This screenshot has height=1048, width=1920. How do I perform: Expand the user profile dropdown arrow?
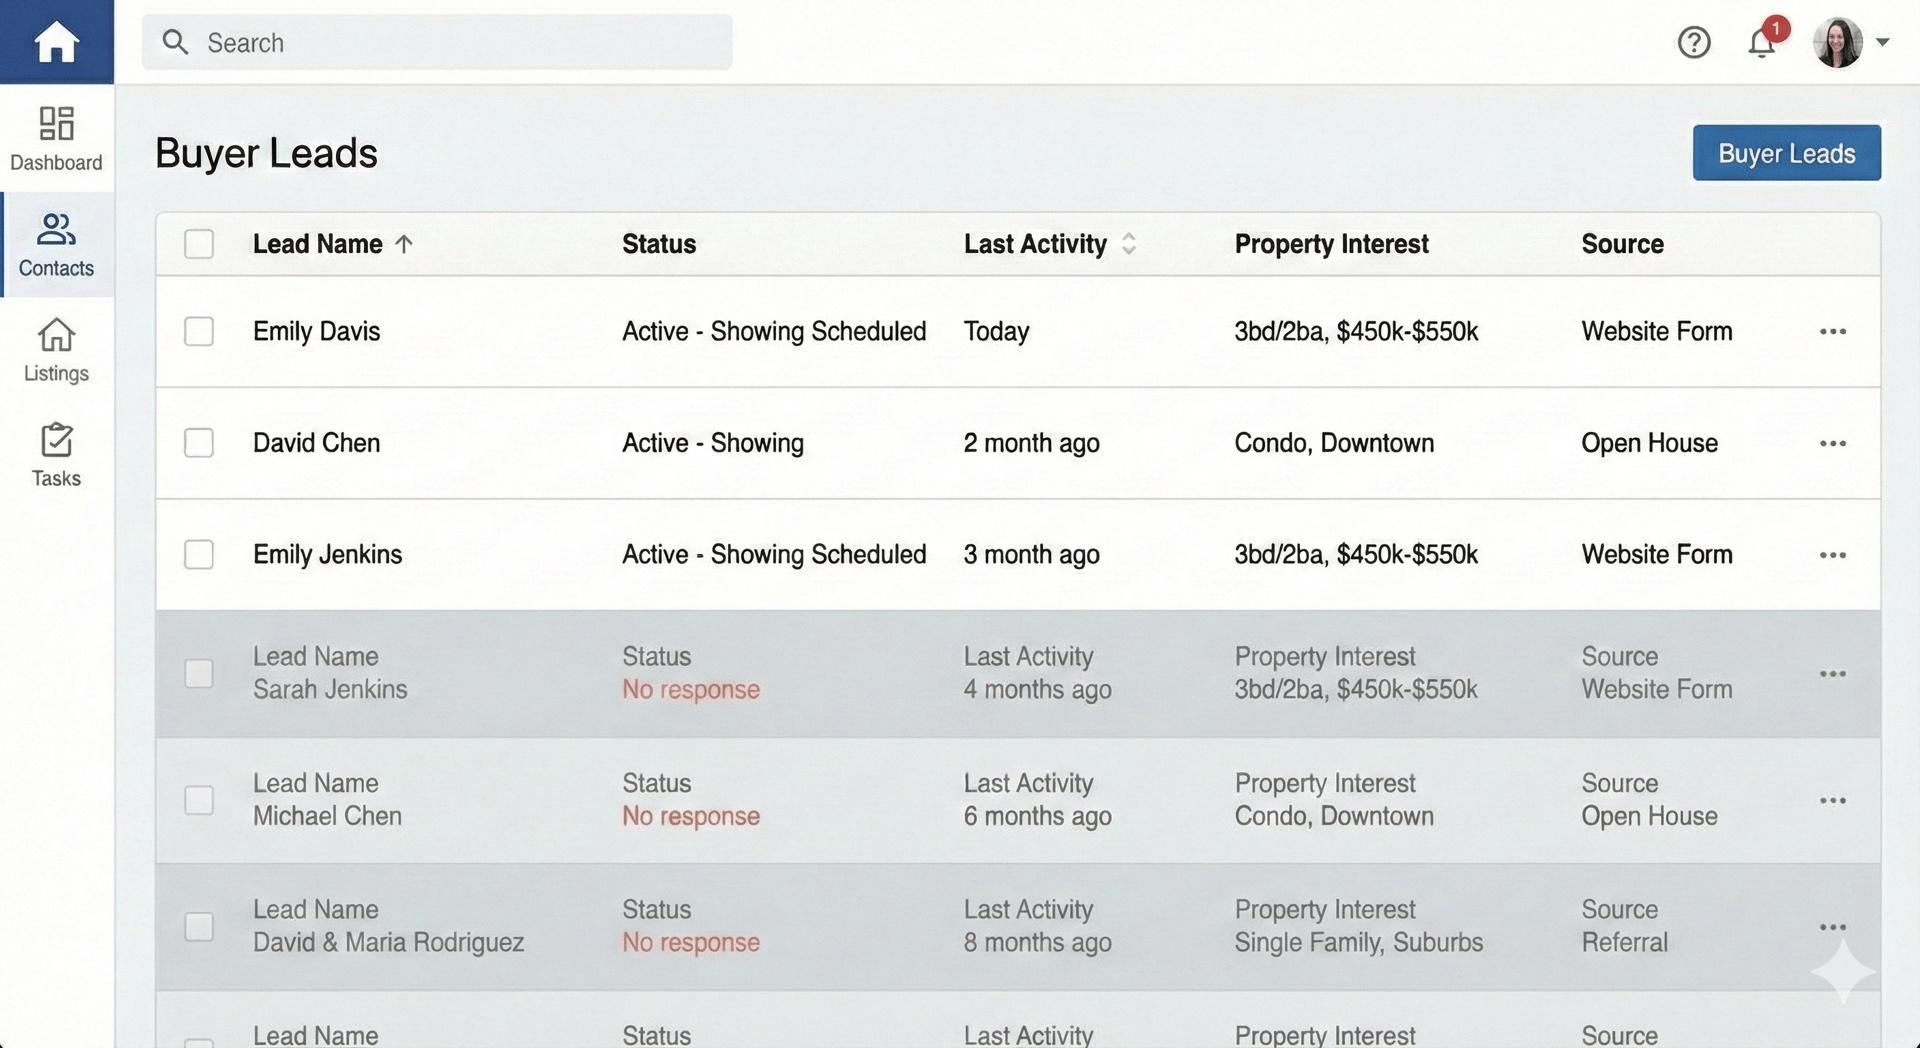click(1883, 42)
